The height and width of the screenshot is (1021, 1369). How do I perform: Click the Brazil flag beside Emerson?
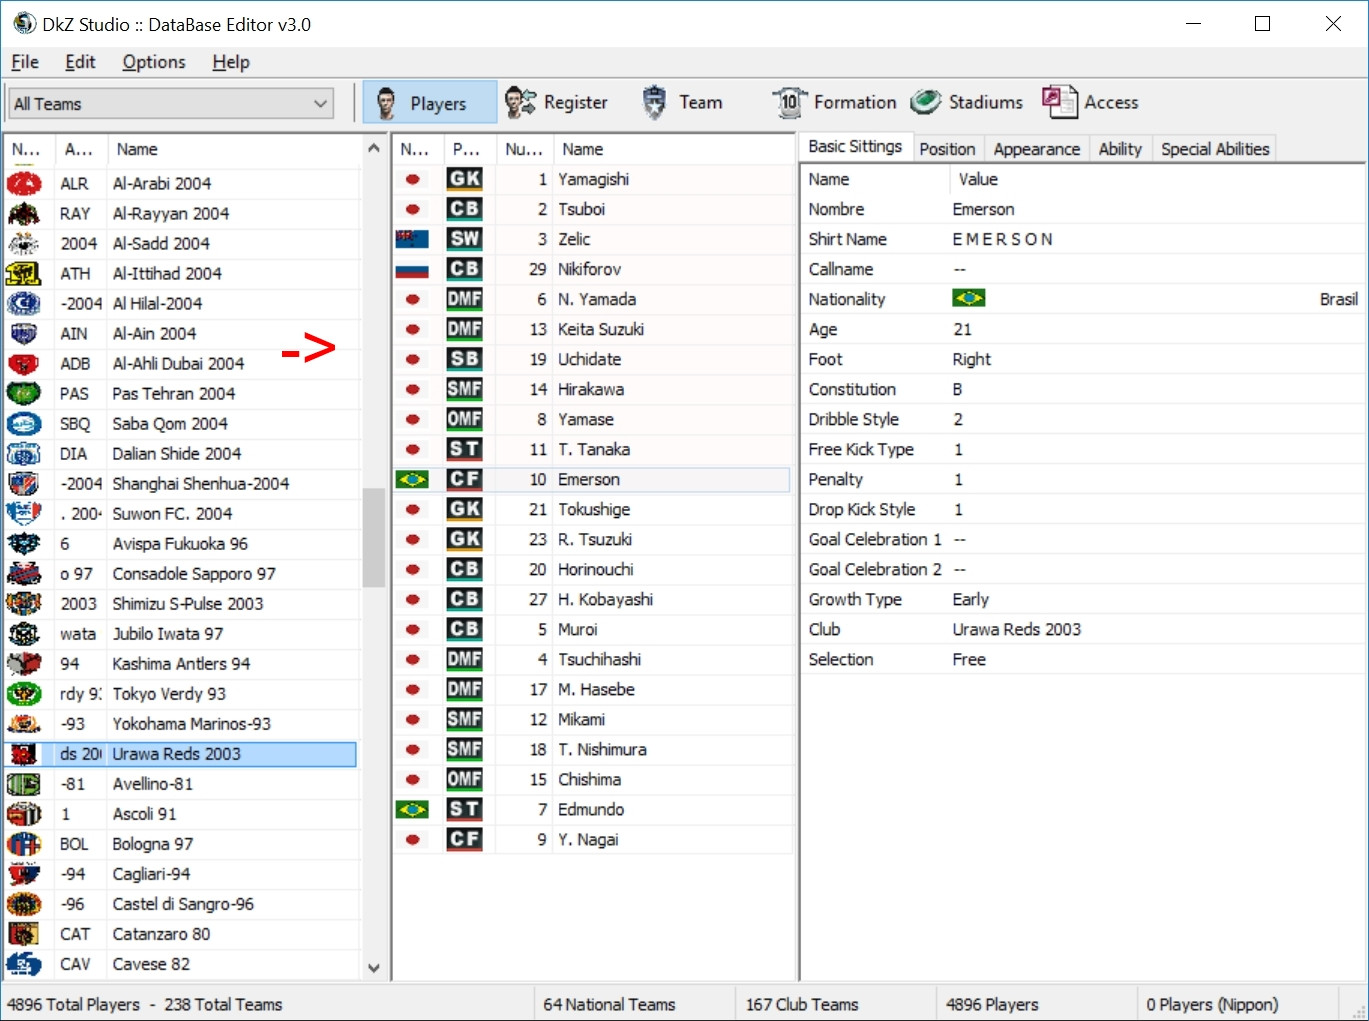coord(412,479)
